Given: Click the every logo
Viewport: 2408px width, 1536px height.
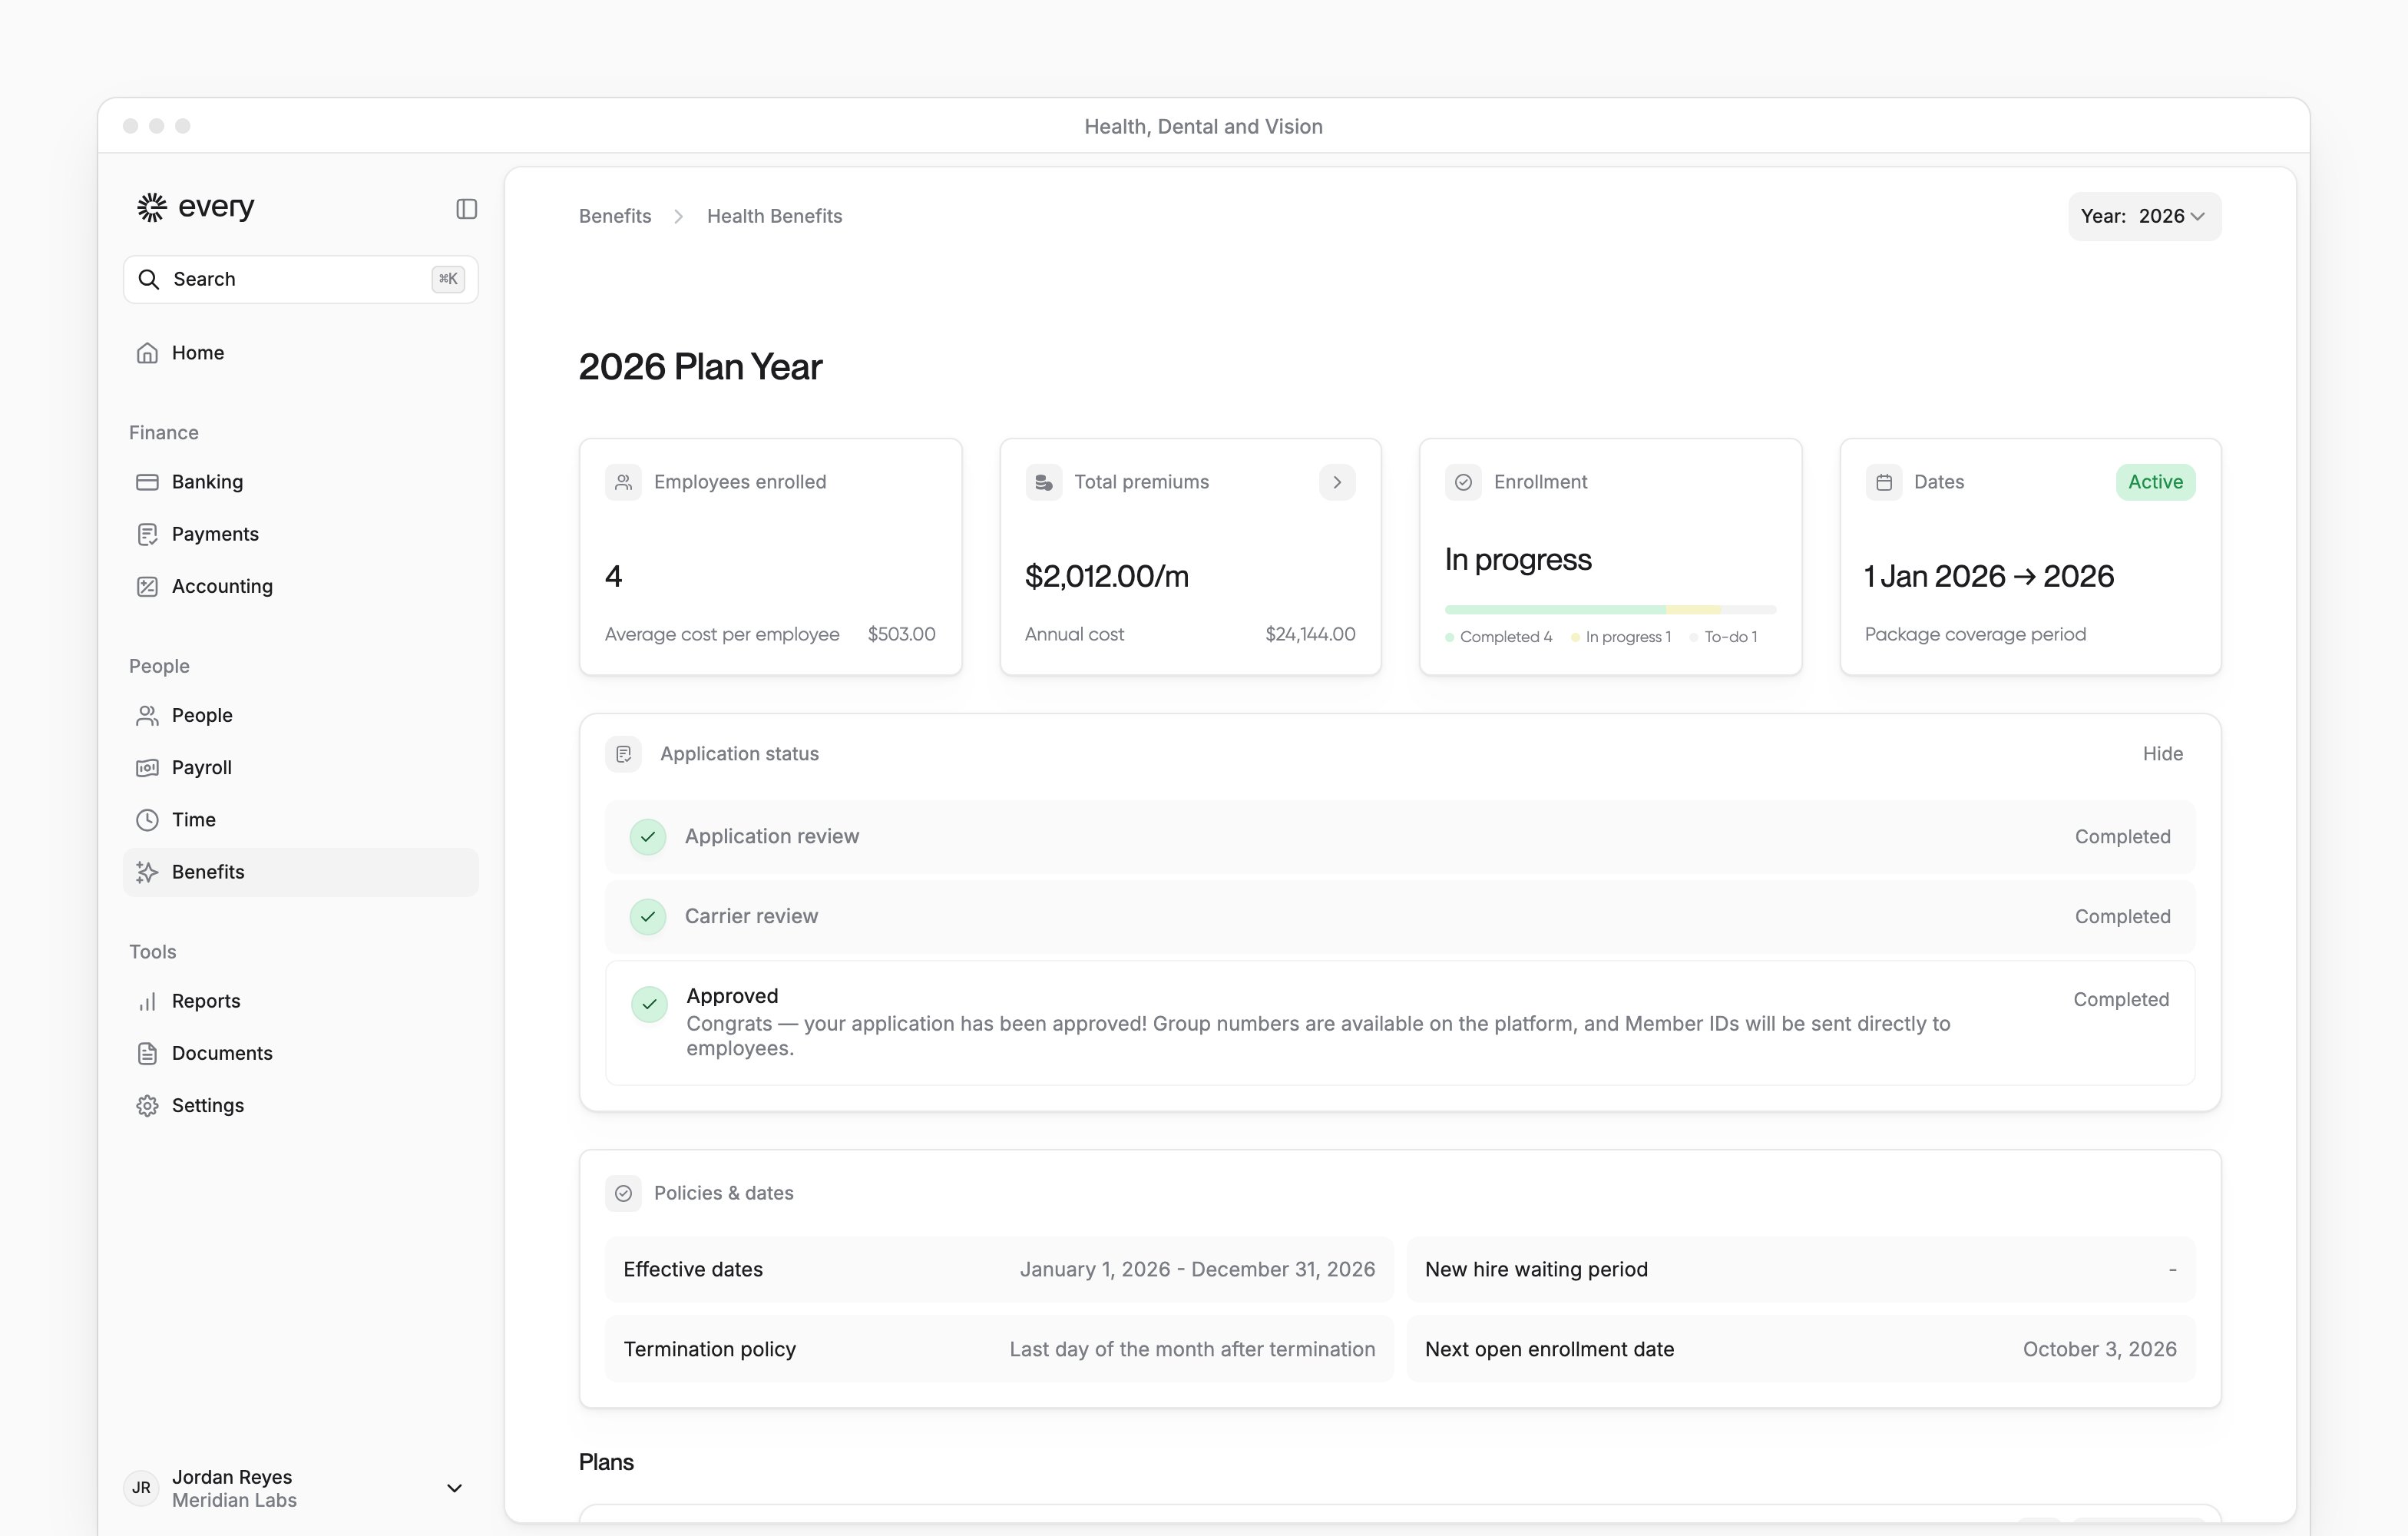Looking at the screenshot, I should [x=196, y=207].
